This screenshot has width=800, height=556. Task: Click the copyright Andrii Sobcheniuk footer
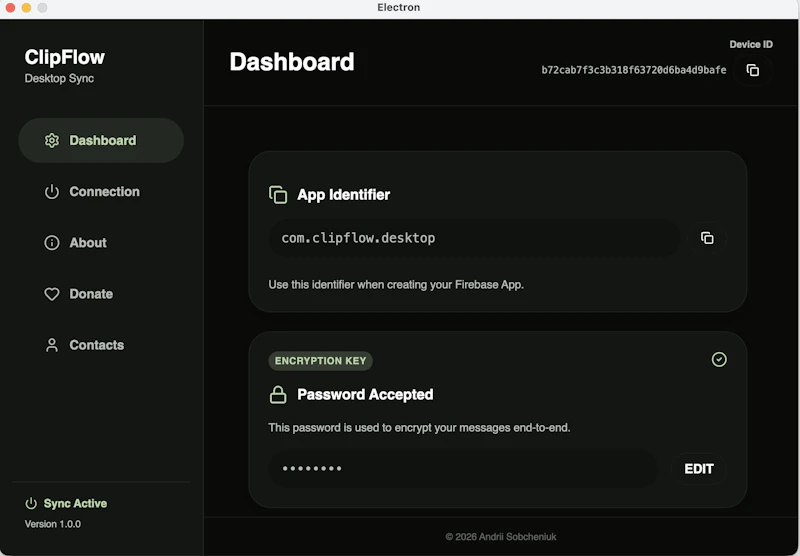(501, 537)
